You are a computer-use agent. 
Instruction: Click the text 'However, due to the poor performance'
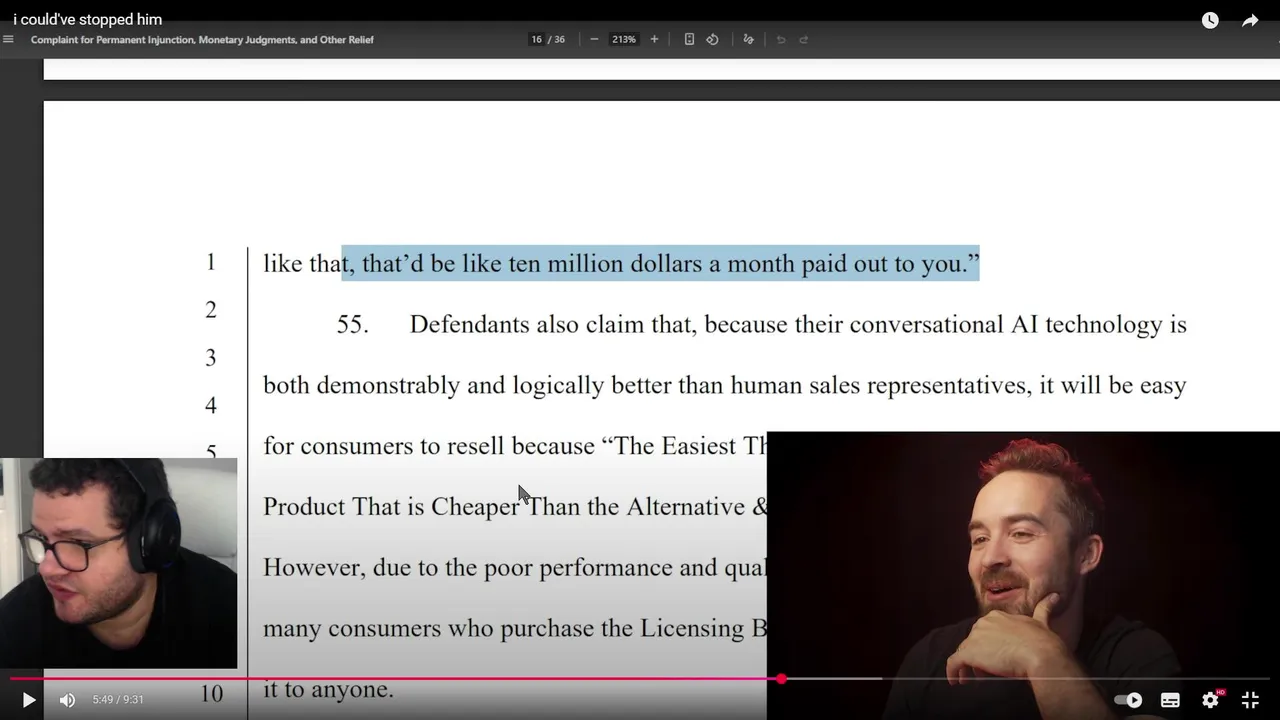(446, 568)
